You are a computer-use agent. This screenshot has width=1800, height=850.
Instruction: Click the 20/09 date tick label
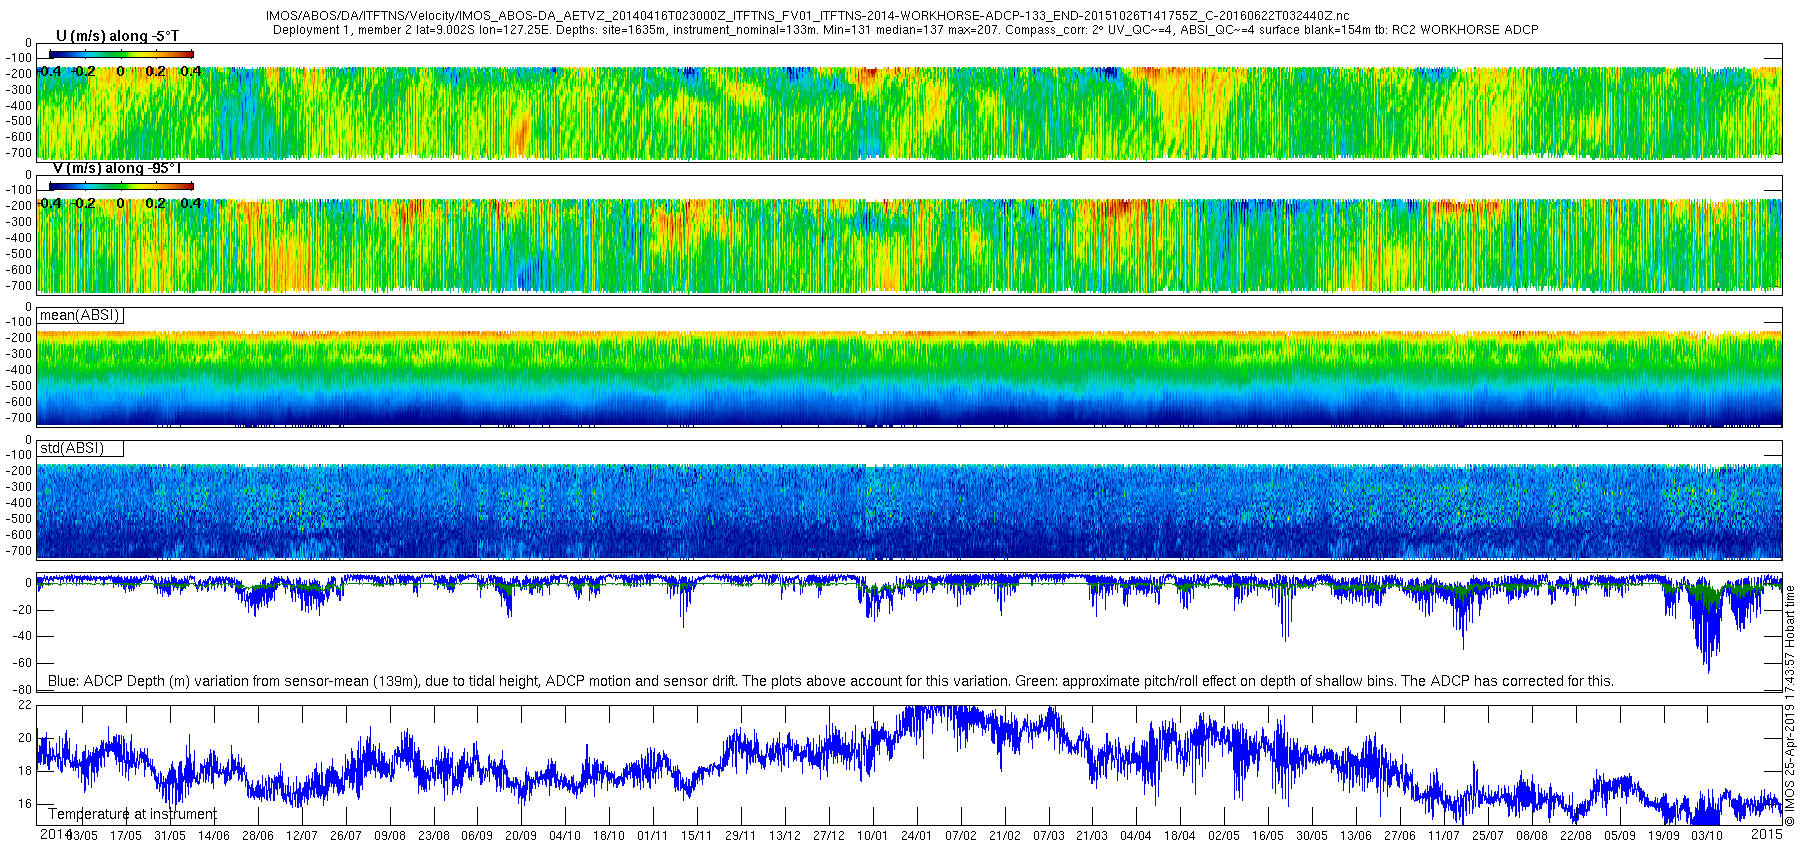521,836
